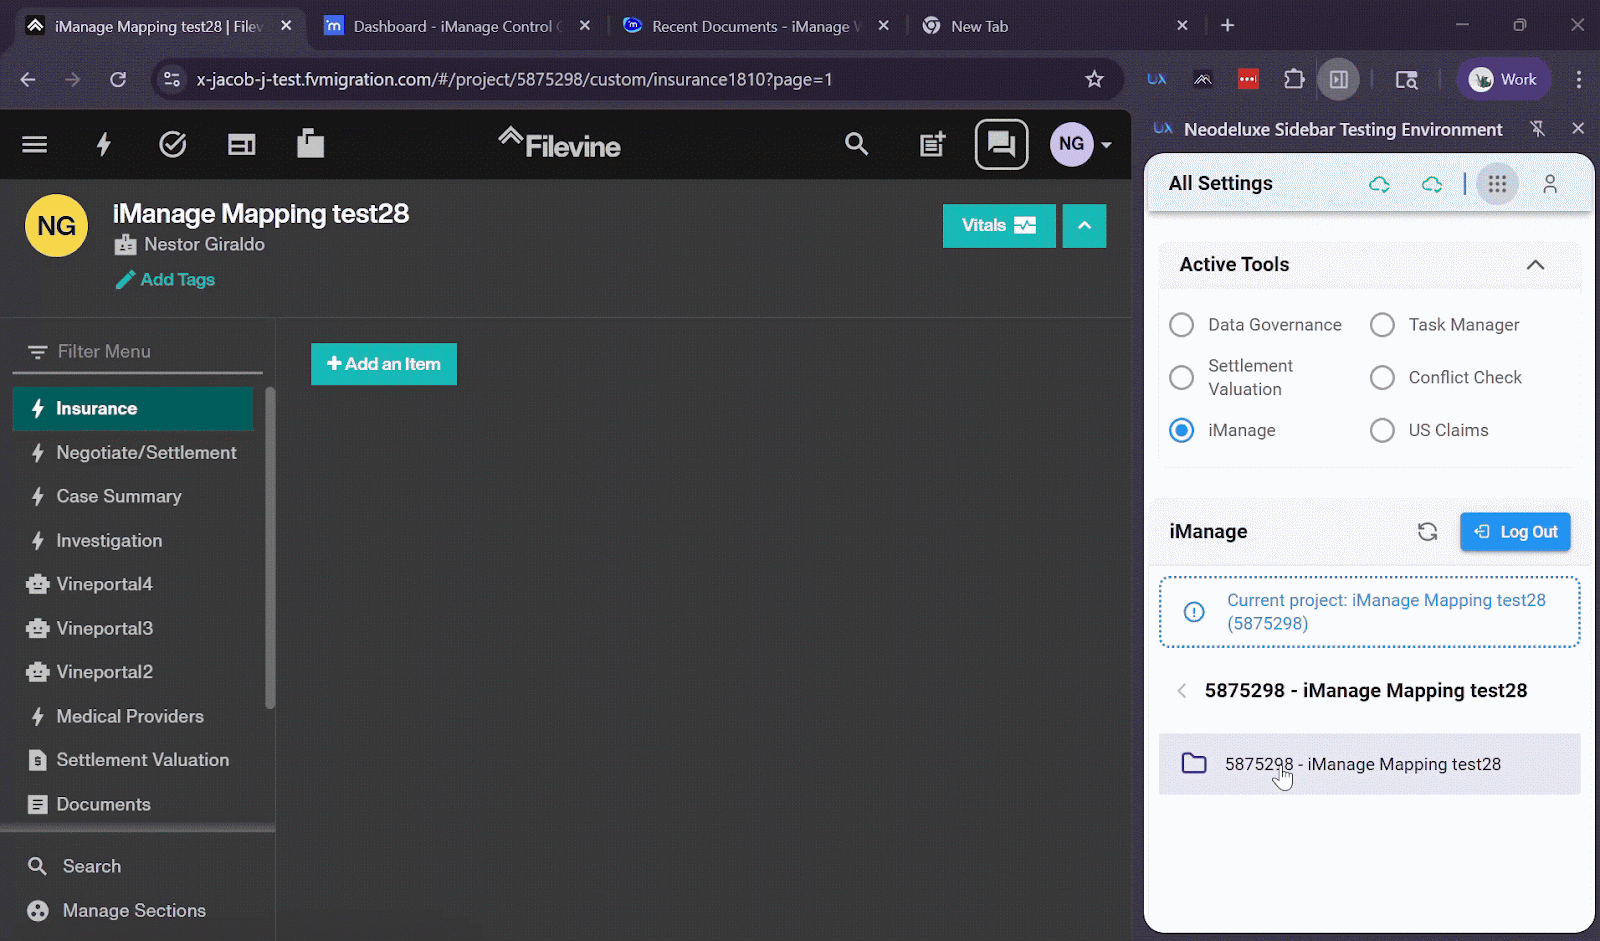Reload the current page

point(118,80)
